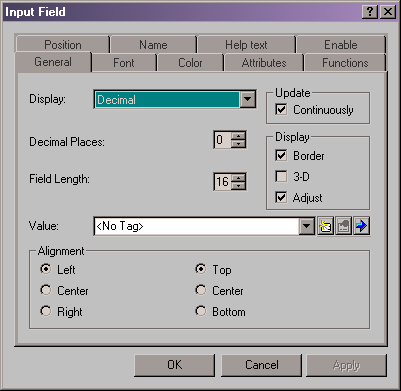This screenshot has height=391, width=401.
Task: Choose Bottom vertical alignment option
Action: [x=201, y=311]
